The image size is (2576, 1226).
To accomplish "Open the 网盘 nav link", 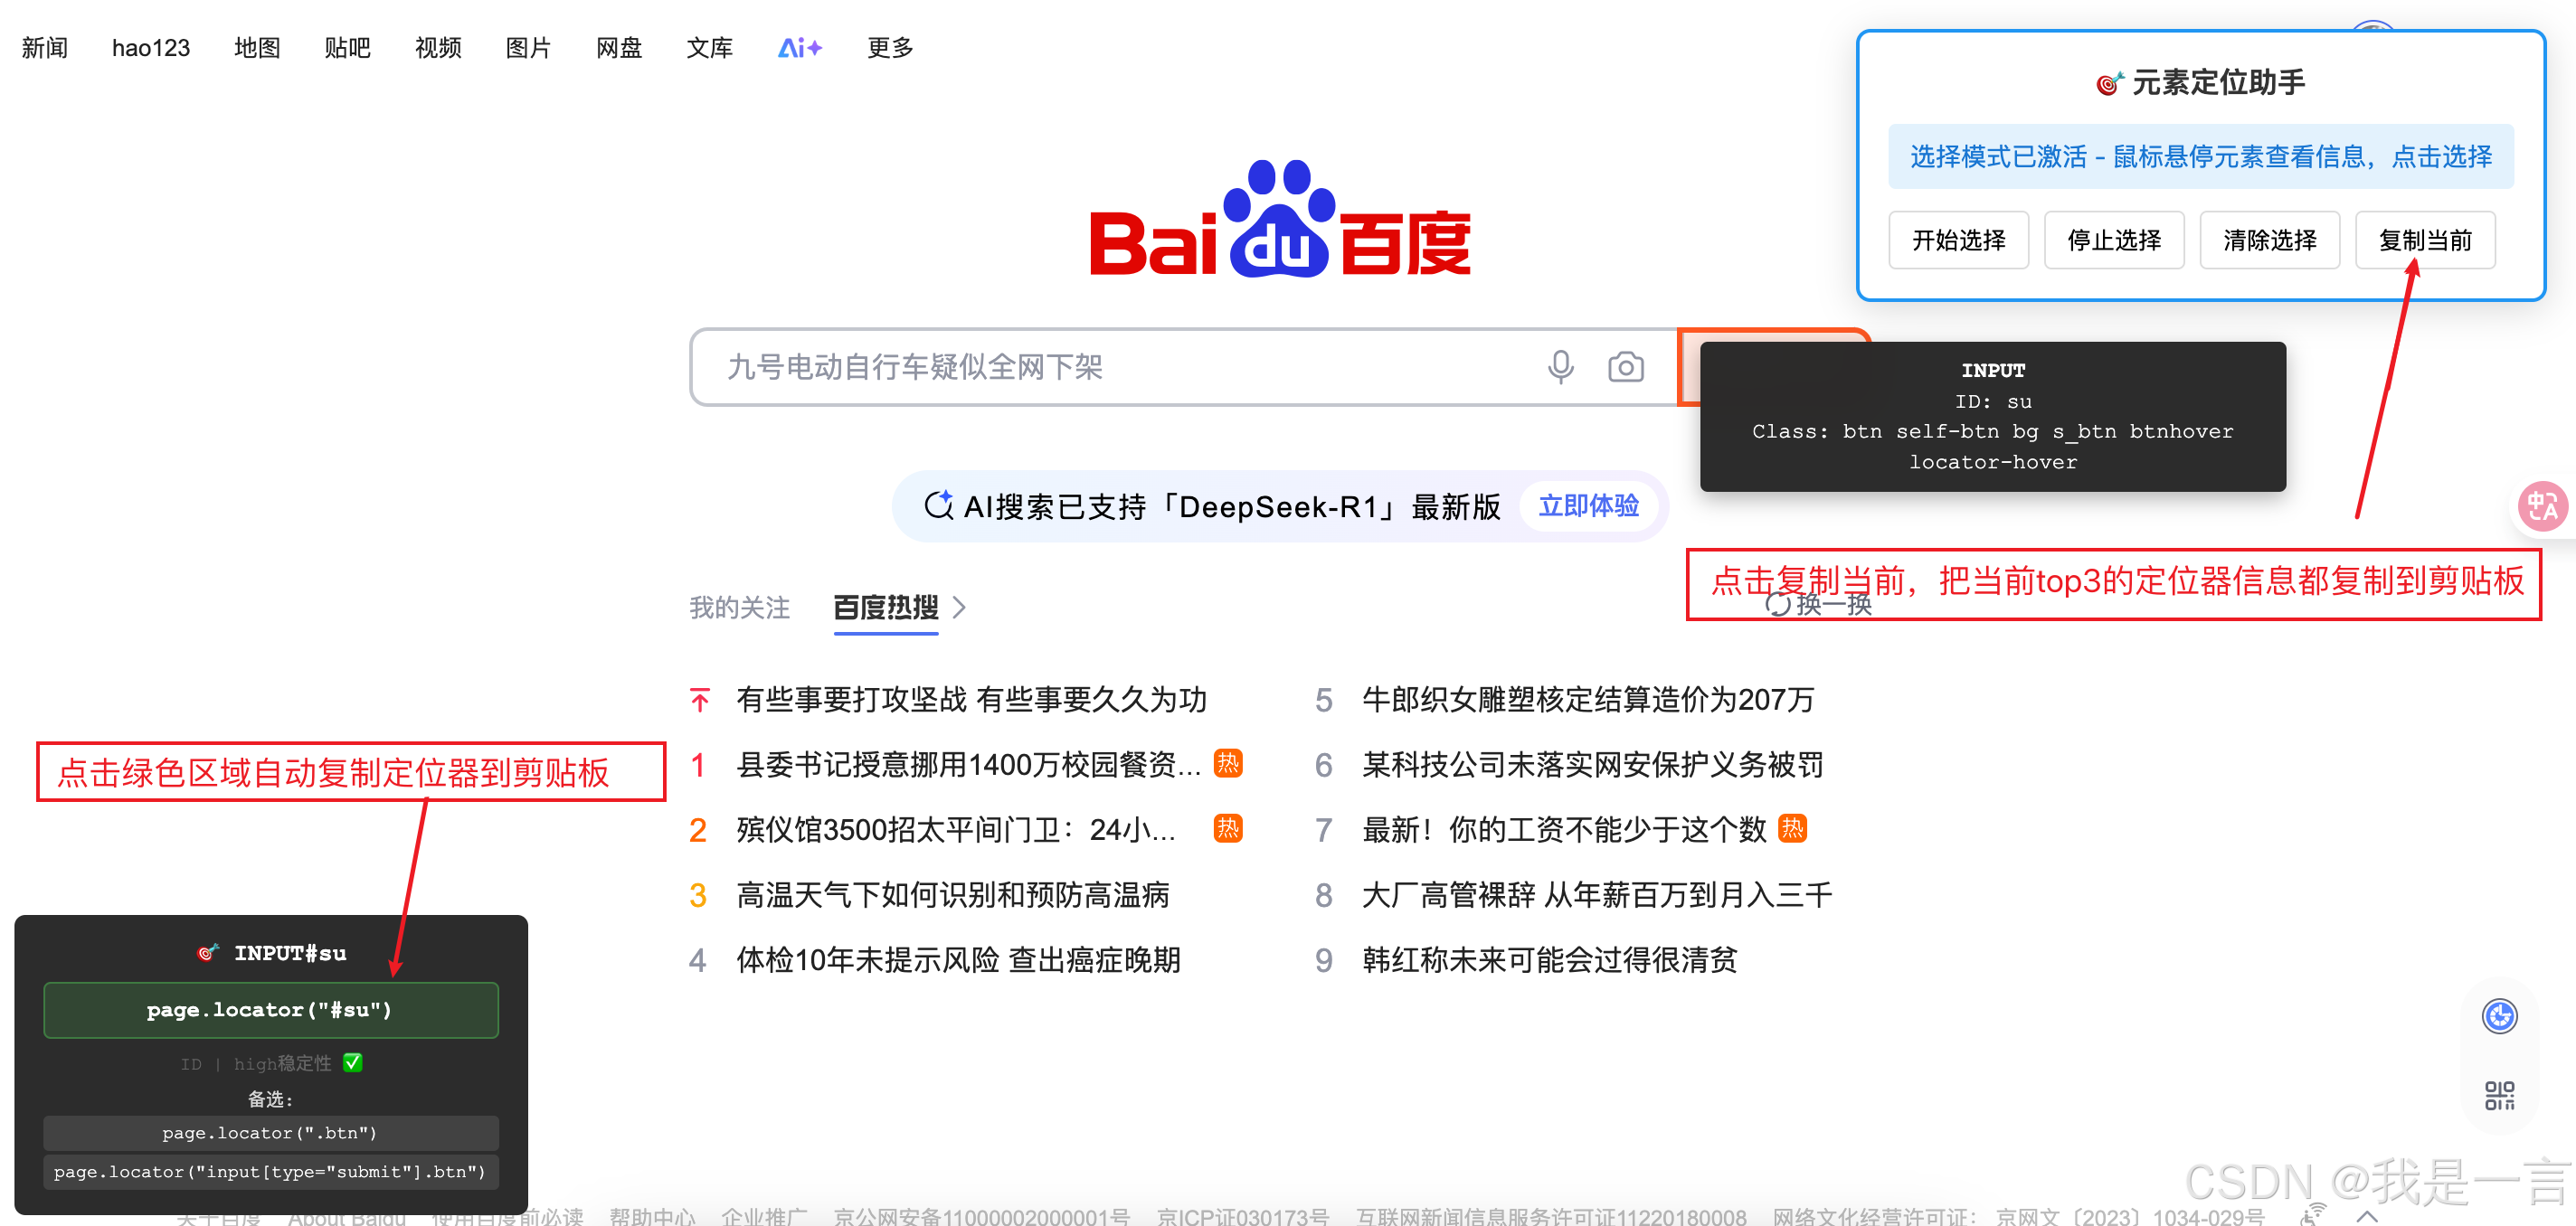I will pos(619,47).
